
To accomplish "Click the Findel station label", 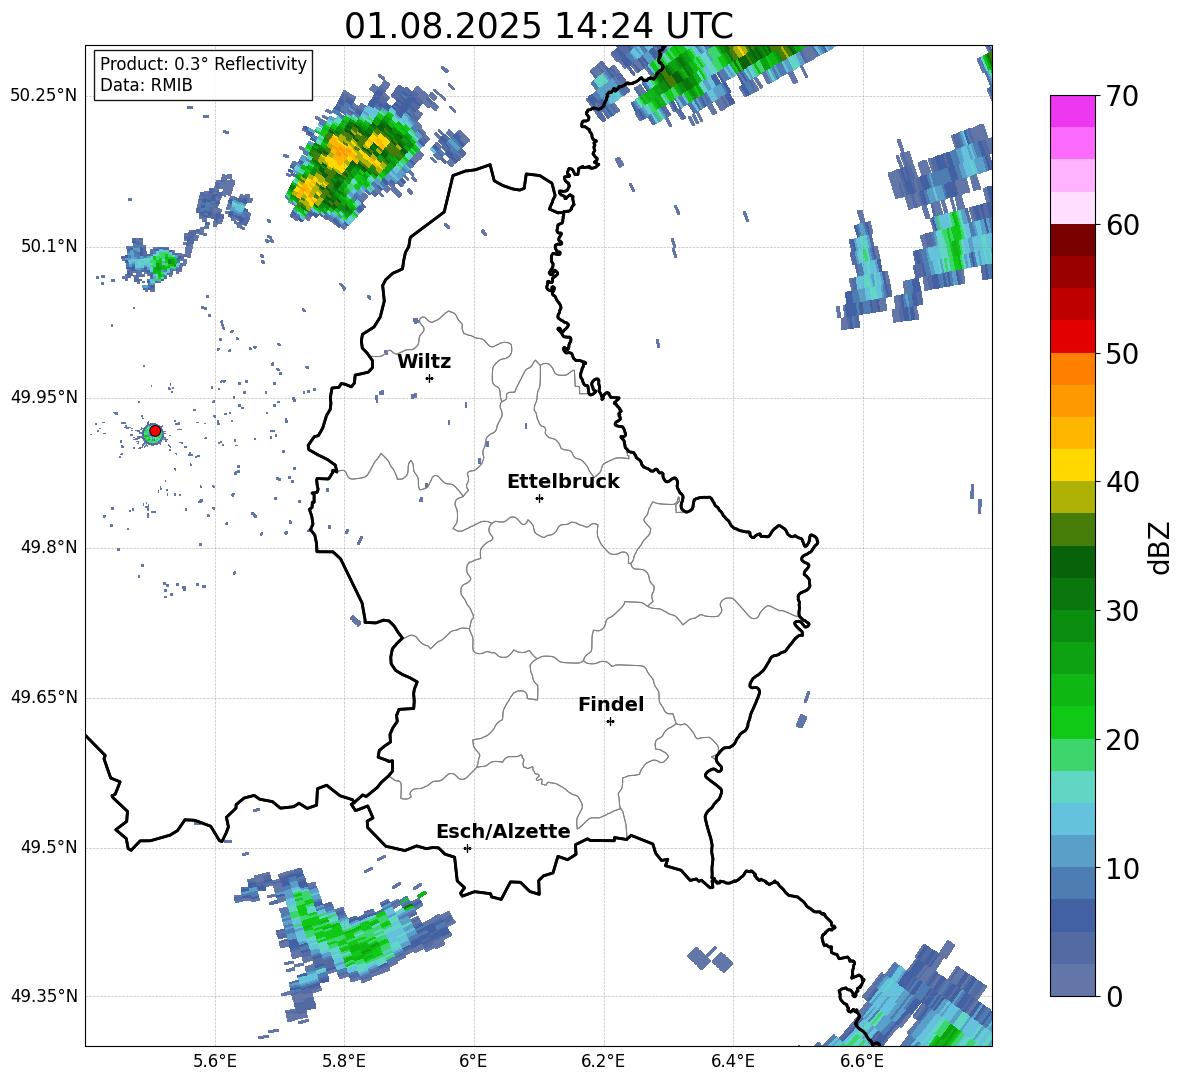I will 611,704.
